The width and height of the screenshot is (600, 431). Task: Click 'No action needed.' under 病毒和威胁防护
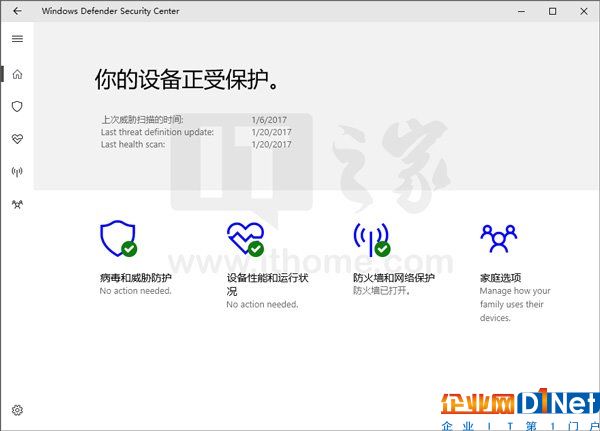coord(135,291)
